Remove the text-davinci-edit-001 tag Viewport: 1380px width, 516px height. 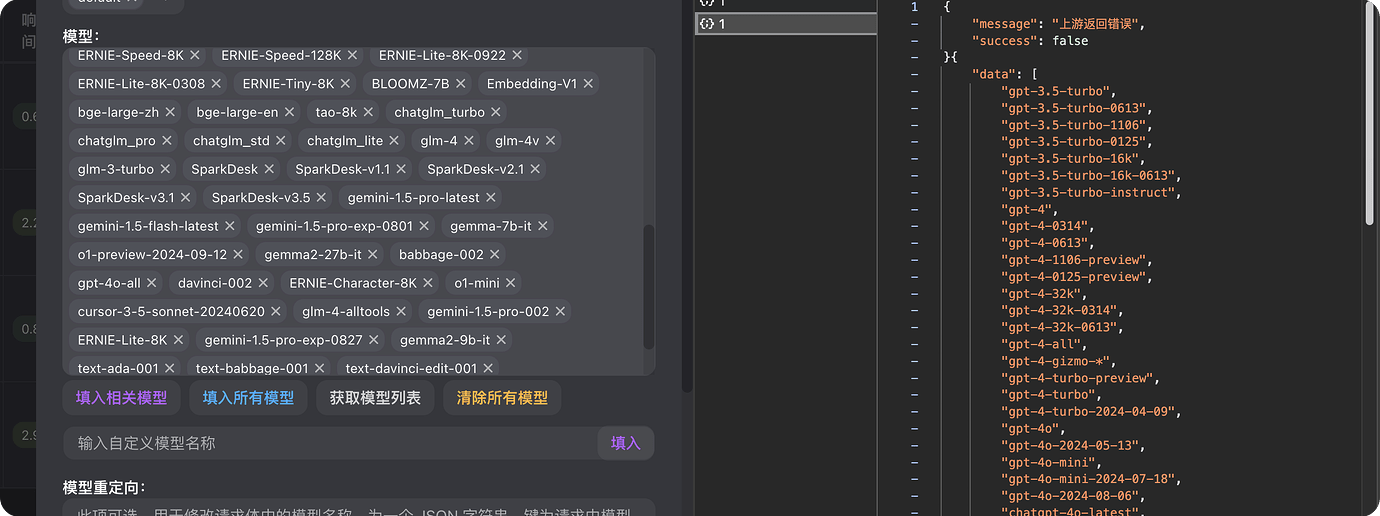coord(489,369)
